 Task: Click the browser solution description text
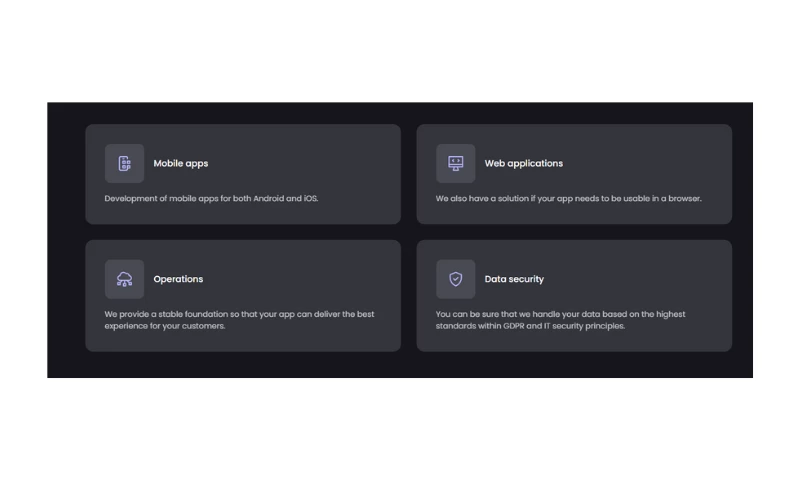[568, 199]
